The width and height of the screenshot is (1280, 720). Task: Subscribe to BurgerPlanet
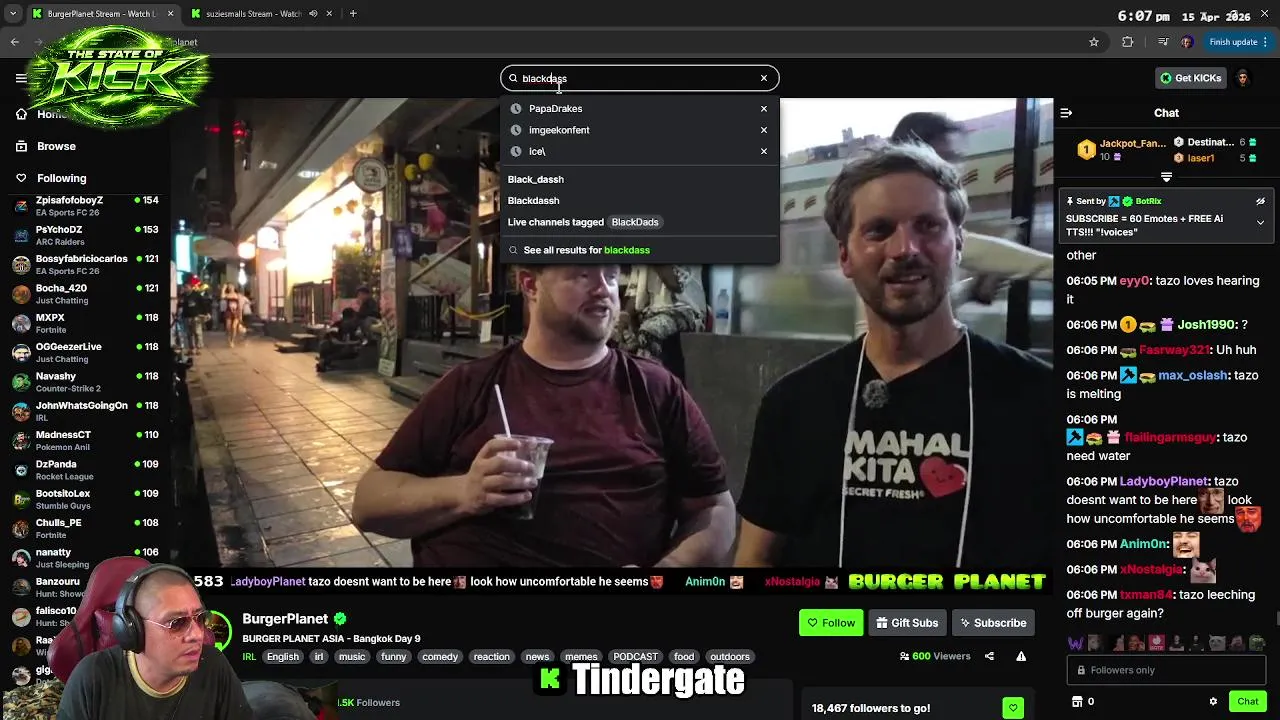[993, 623]
